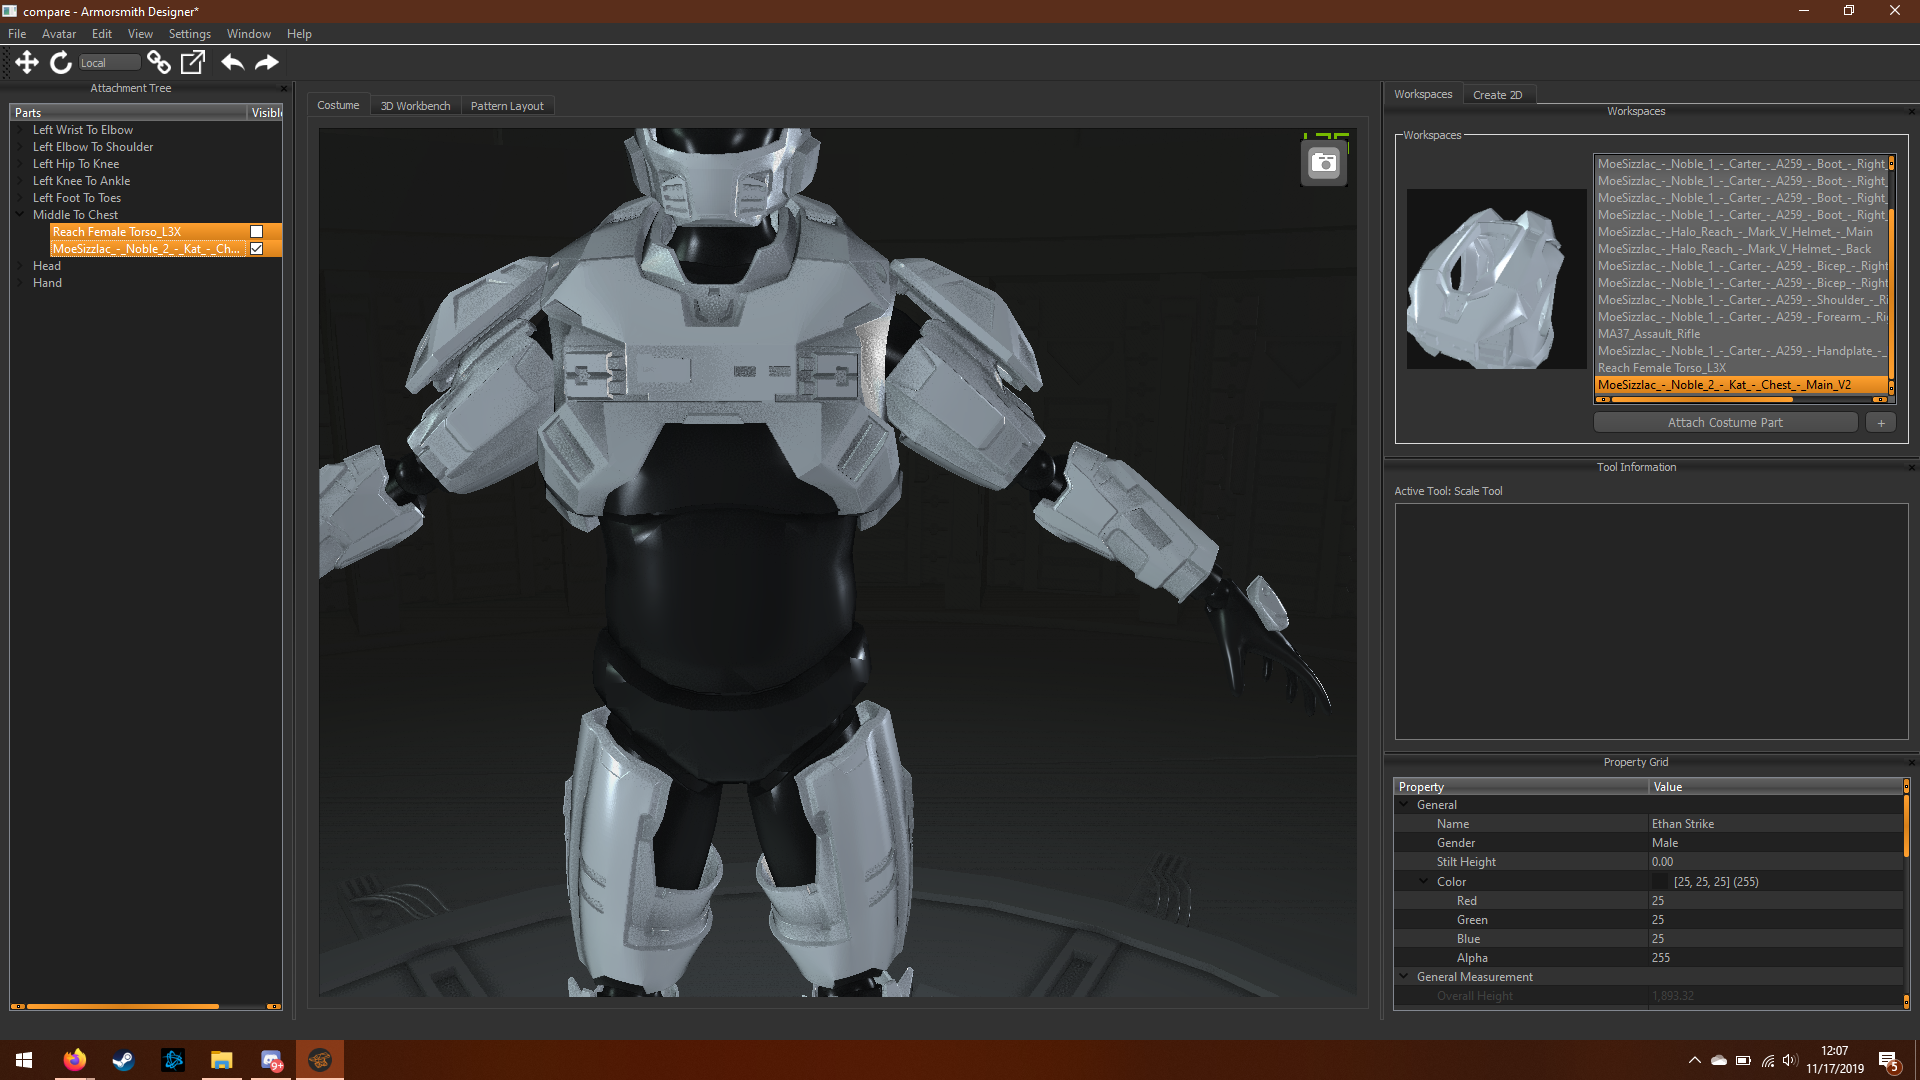Click the plus button beside Attach Costume Part

click(1881, 423)
